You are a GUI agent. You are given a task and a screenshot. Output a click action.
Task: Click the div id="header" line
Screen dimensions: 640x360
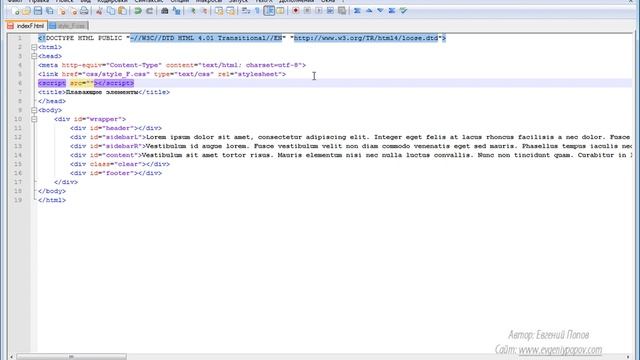[x=116, y=128]
